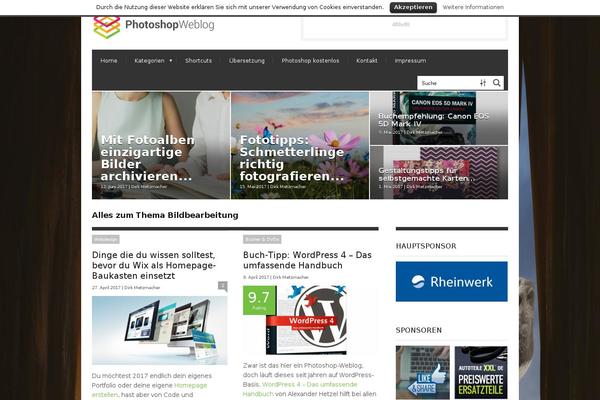Open Buch-Tipp WordPress 4 headline
This screenshot has width=600, height=400.
pyautogui.click(x=307, y=260)
